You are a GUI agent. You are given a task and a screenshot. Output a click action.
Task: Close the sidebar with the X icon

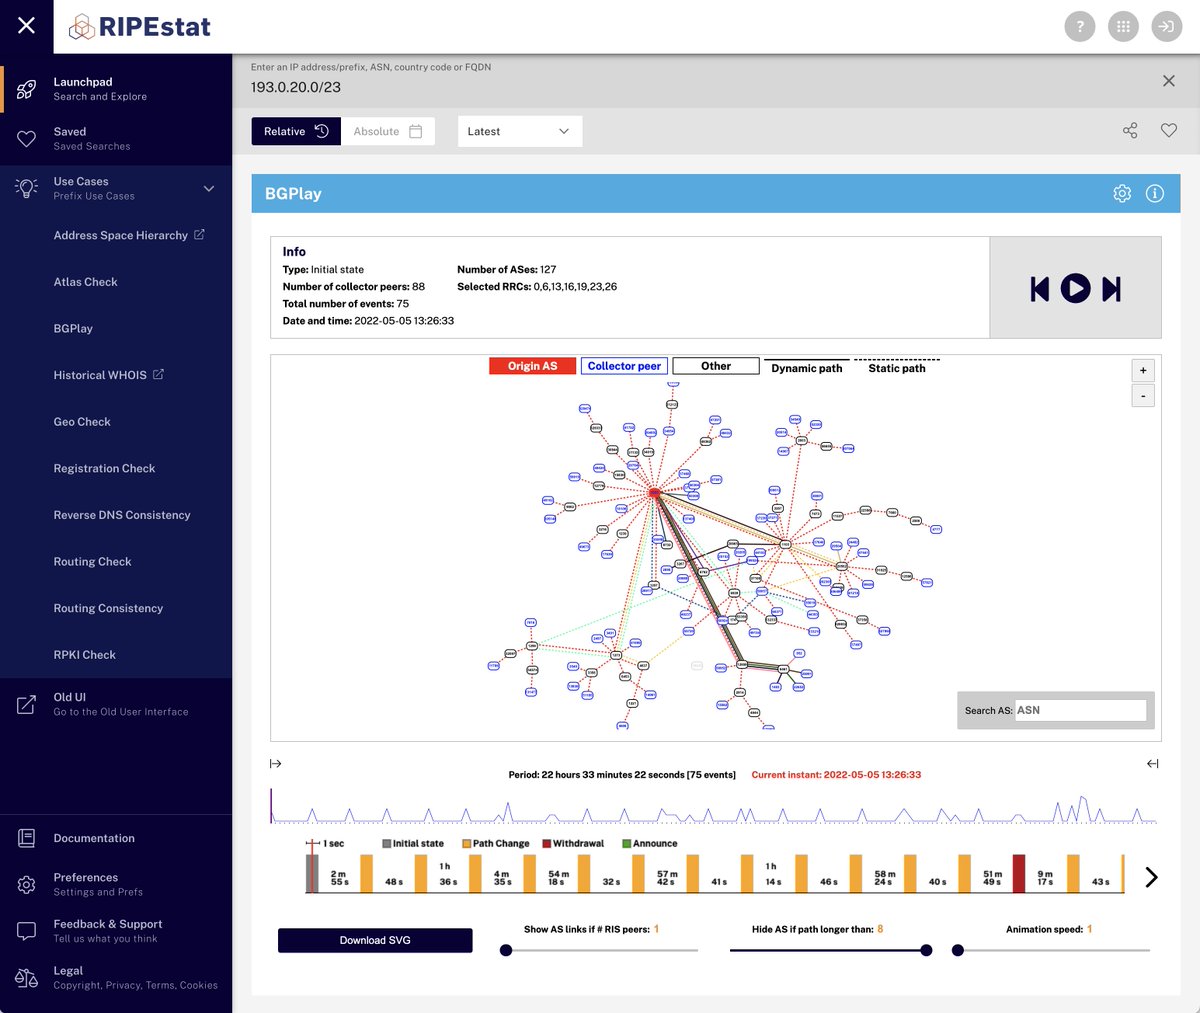26,26
